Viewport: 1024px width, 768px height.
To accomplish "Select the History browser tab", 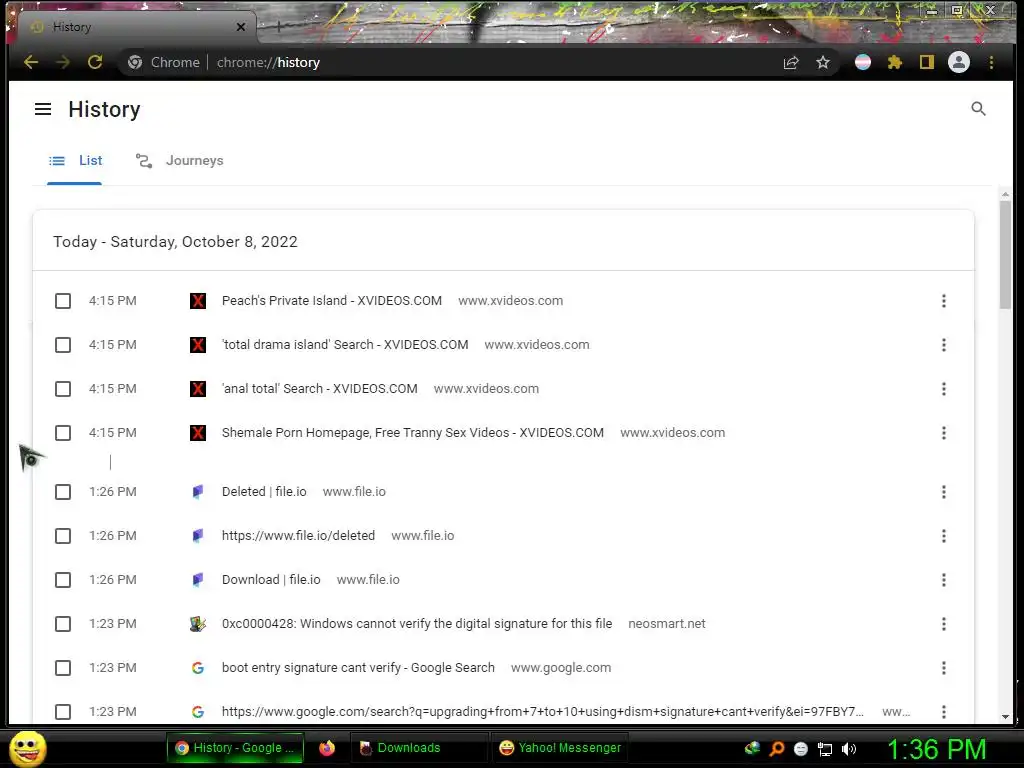I will coord(137,27).
